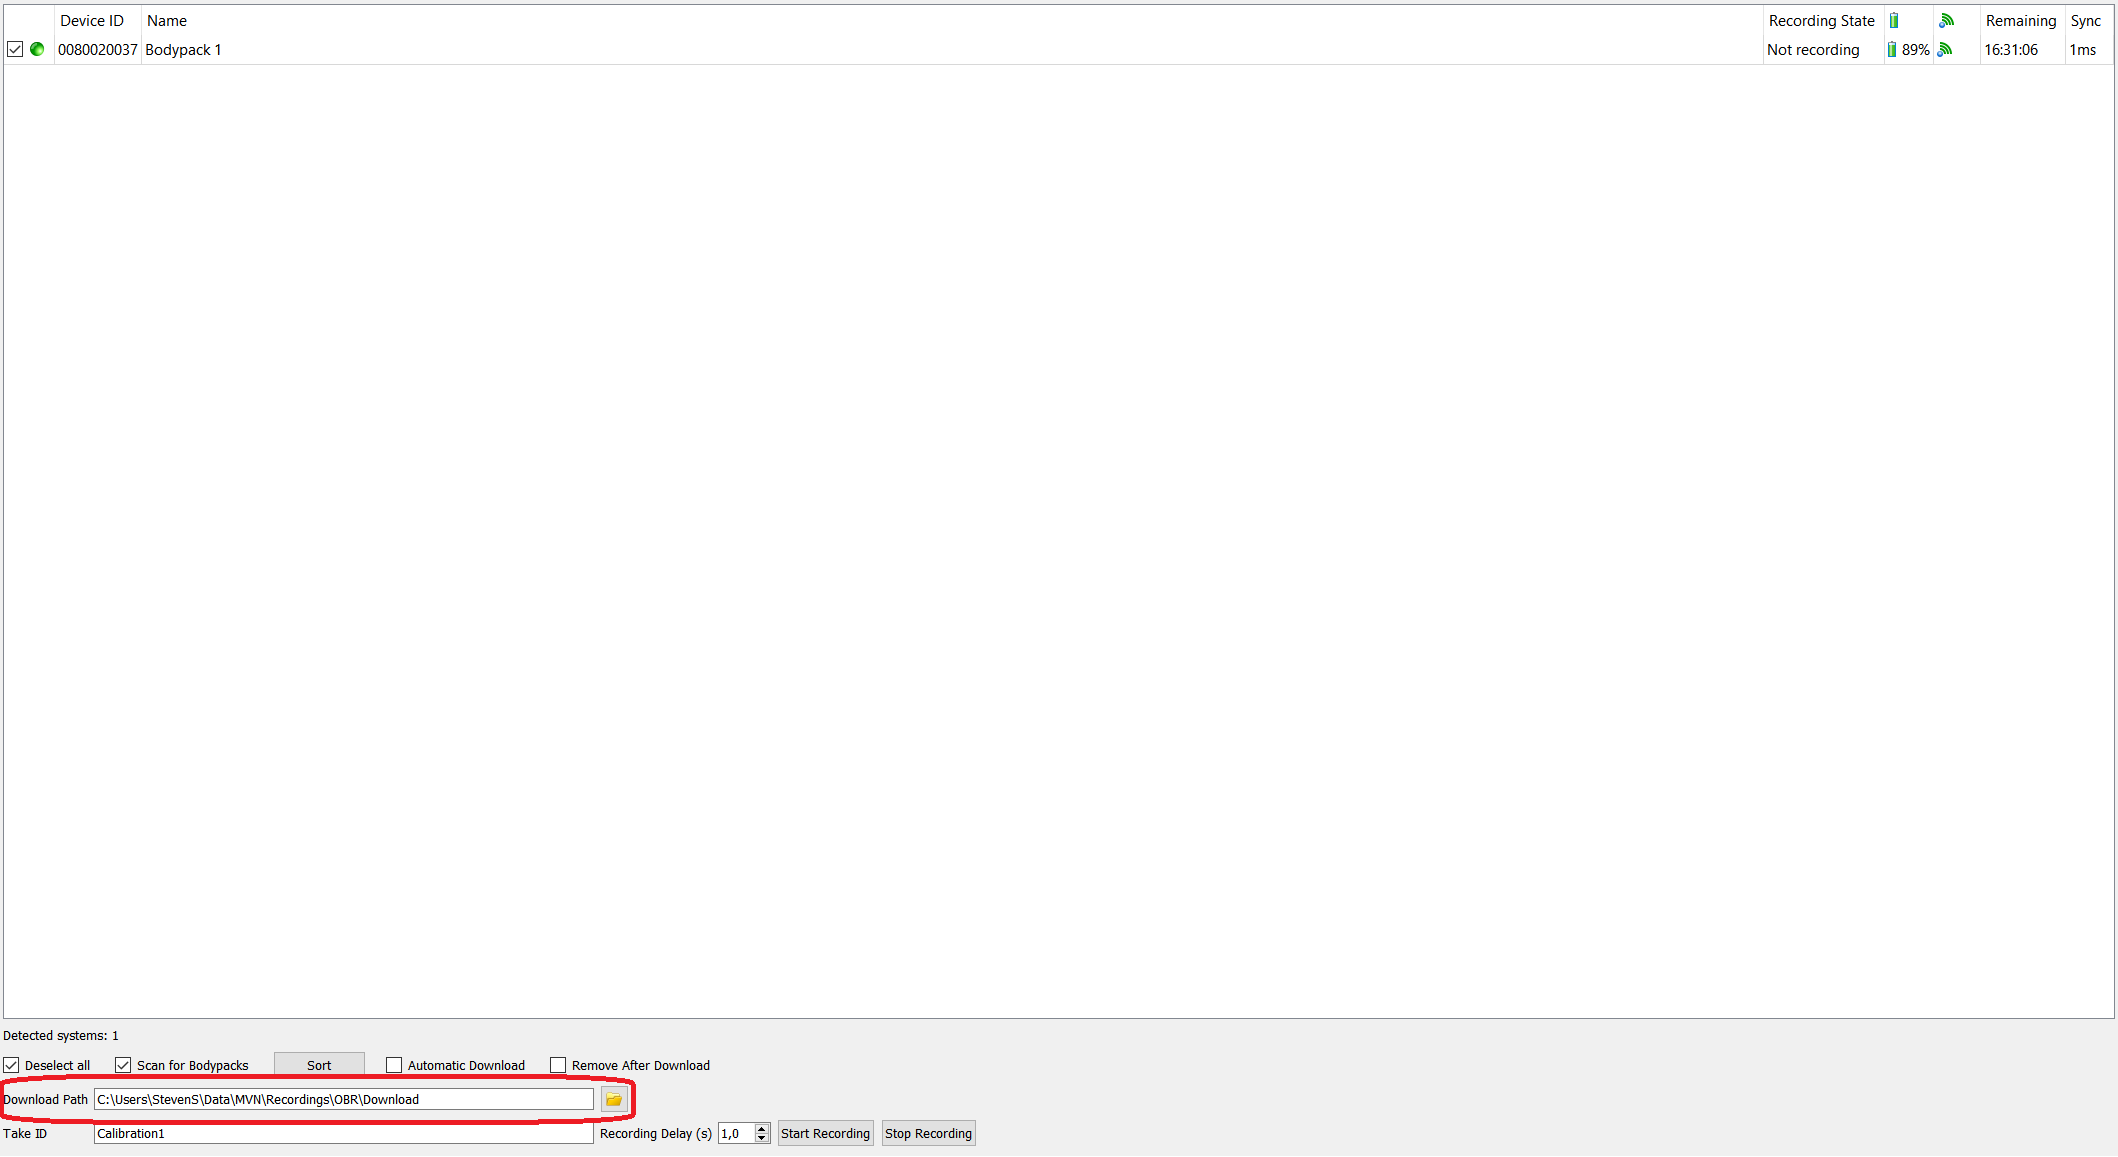The height and width of the screenshot is (1157, 2118).
Task: Click the Device ID column header
Action: pyautogui.click(x=92, y=21)
